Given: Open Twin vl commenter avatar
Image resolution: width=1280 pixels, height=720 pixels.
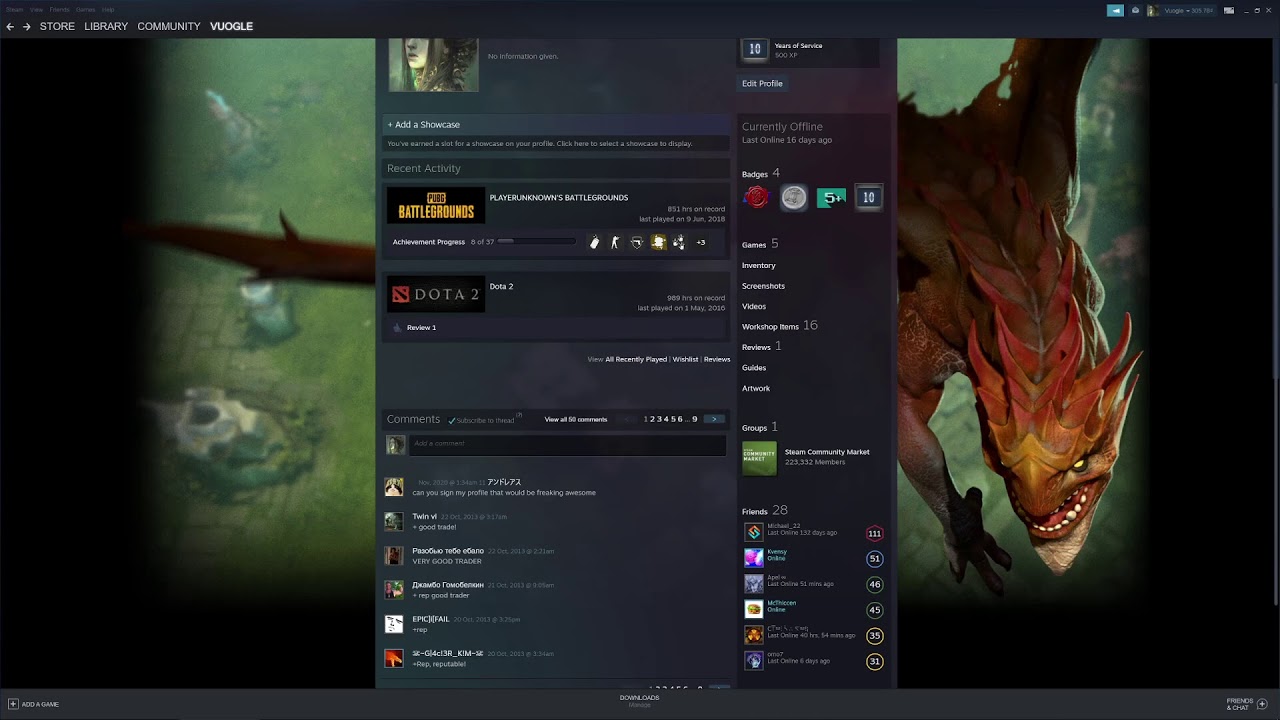Looking at the screenshot, I should point(394,521).
